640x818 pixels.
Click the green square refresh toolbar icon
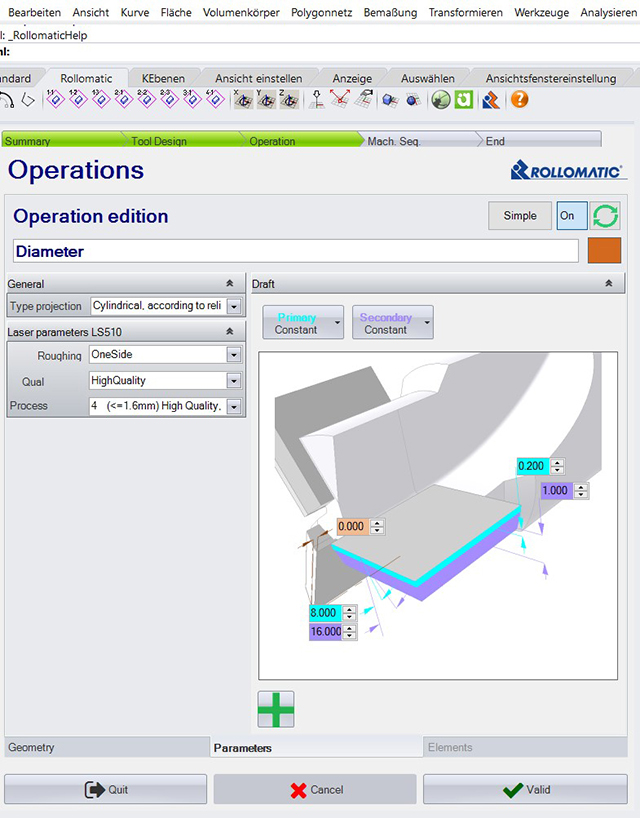(464, 100)
